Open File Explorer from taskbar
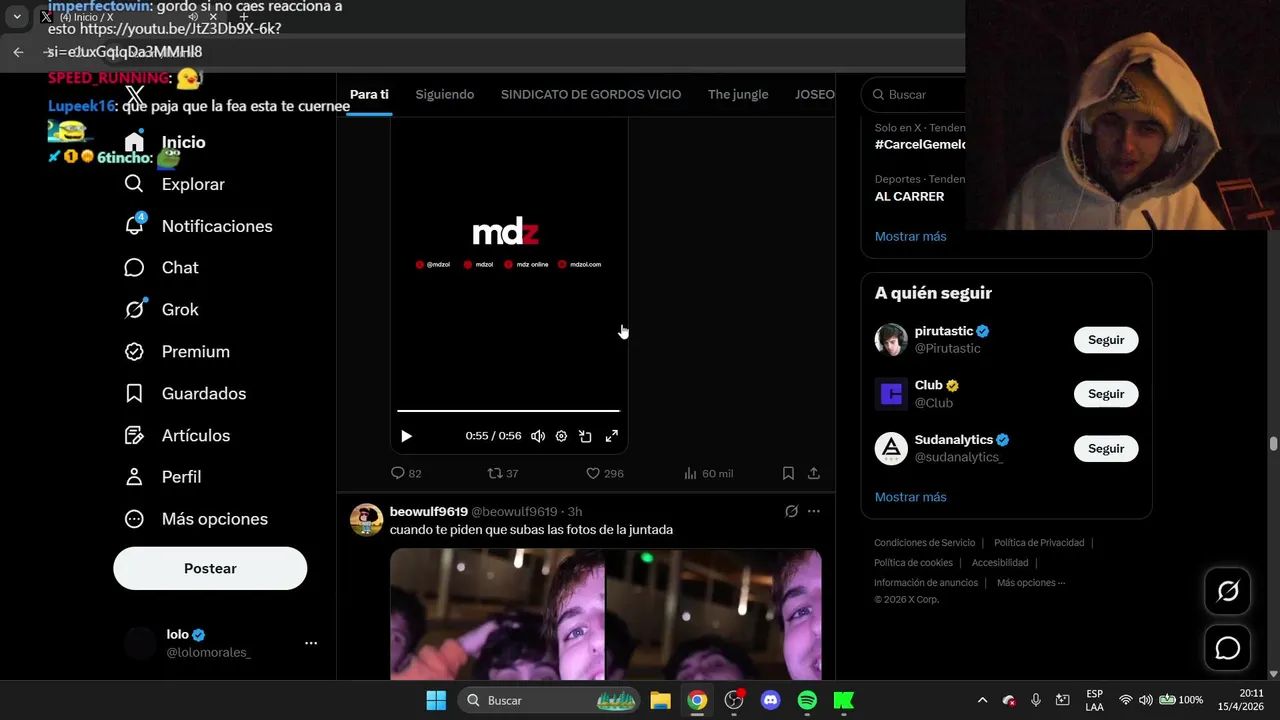Viewport: 1280px width, 720px height. point(660,700)
